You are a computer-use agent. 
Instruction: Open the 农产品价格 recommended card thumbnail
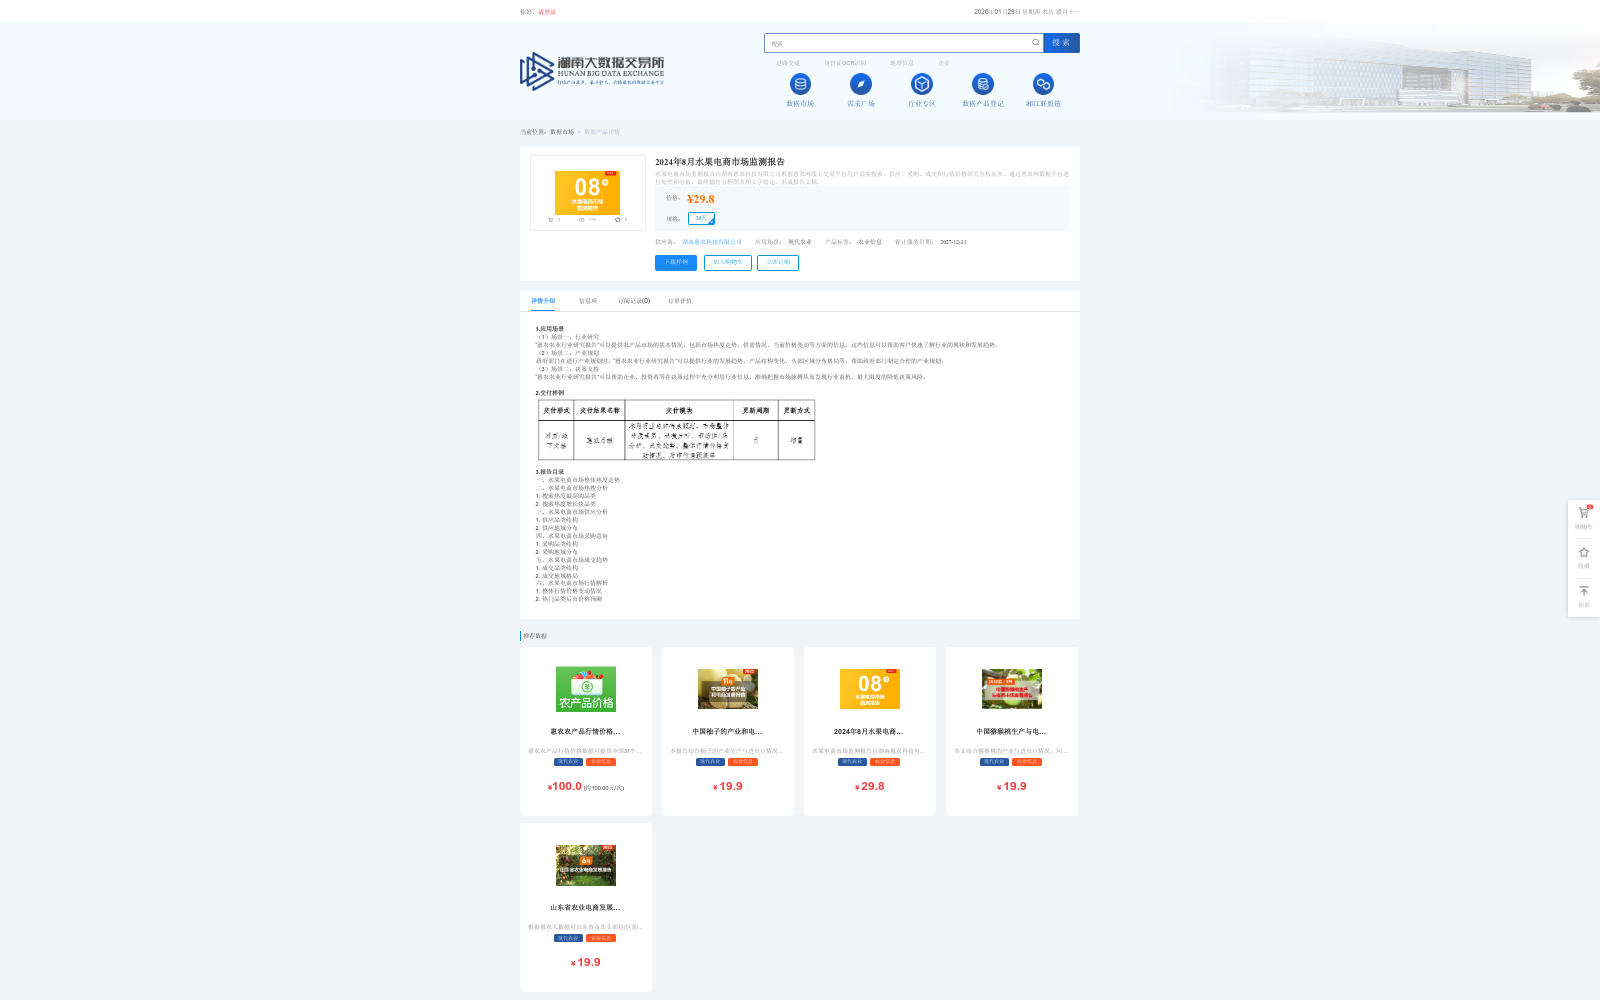pyautogui.click(x=586, y=689)
